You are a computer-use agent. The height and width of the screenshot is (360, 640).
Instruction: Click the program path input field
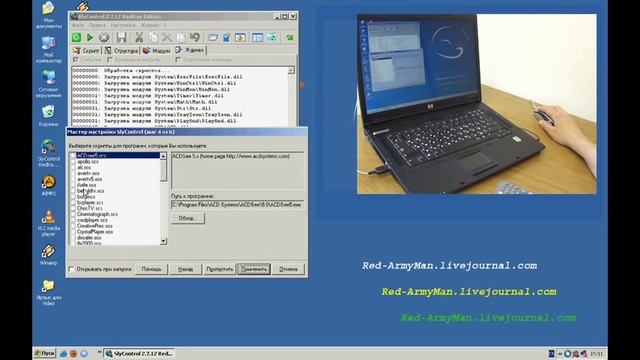238,204
